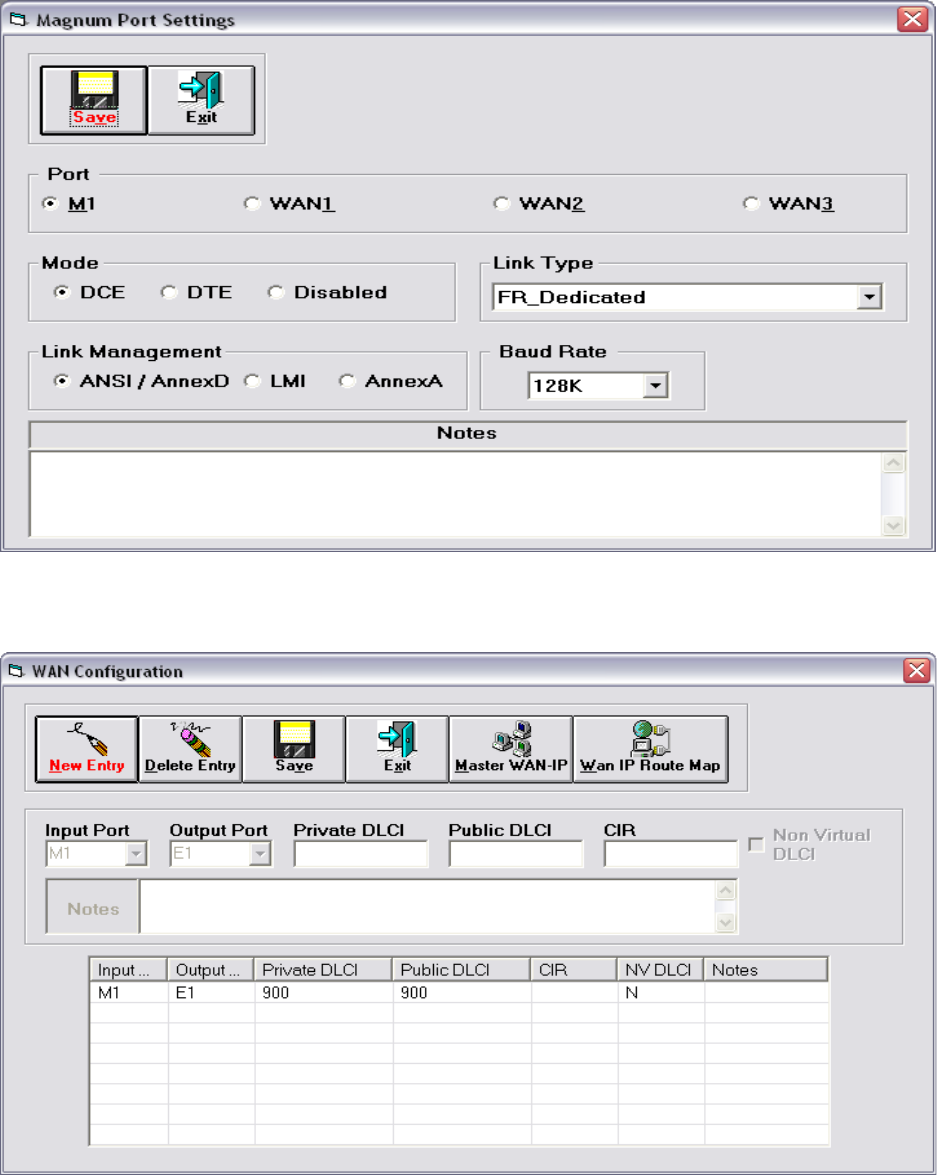937x1175 pixels.
Task: Click up arrow of Port Settings Notes scrollbar
Action: [894, 463]
